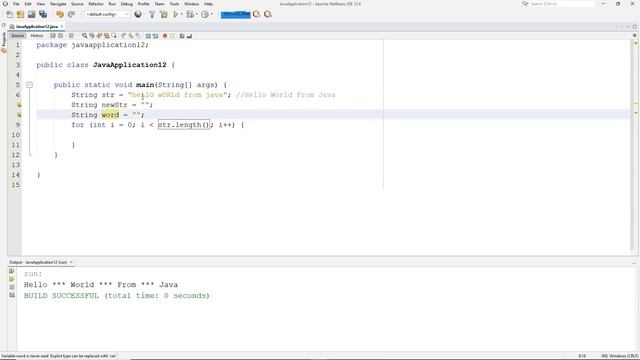Click the Debug Project toolbar icon
The image size is (640, 360).
coord(190,14)
